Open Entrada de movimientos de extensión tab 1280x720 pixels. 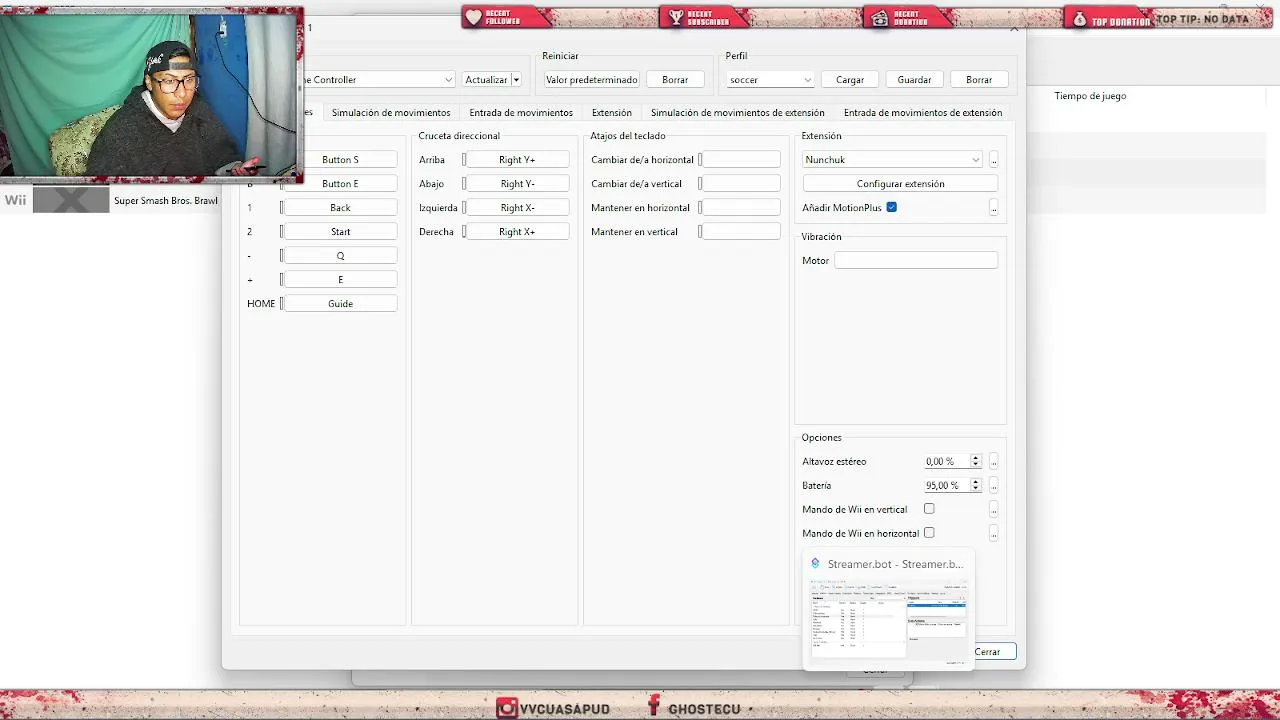click(x=923, y=113)
